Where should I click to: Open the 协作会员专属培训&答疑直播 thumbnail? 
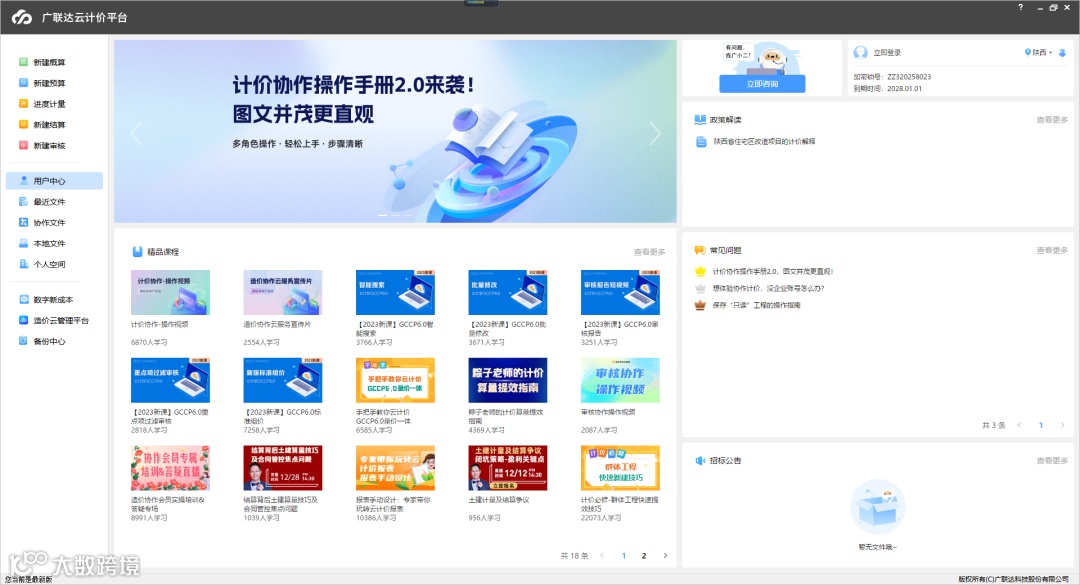170,468
